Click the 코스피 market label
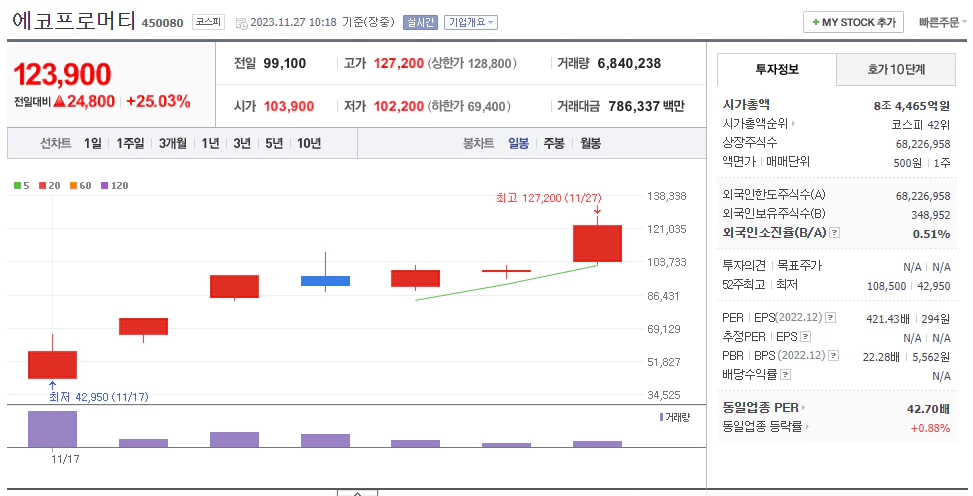This screenshot has height=496, width=973. coord(208,22)
